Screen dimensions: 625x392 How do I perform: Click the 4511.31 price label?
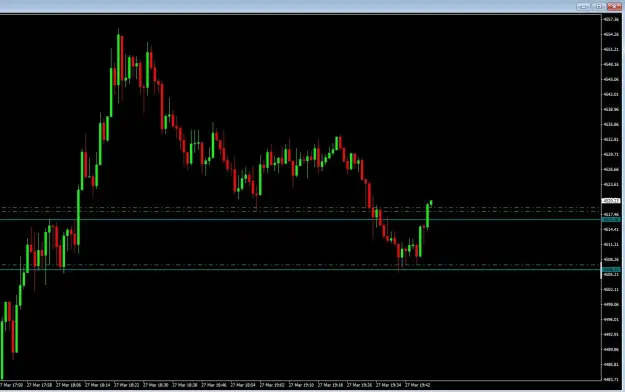click(x=611, y=244)
